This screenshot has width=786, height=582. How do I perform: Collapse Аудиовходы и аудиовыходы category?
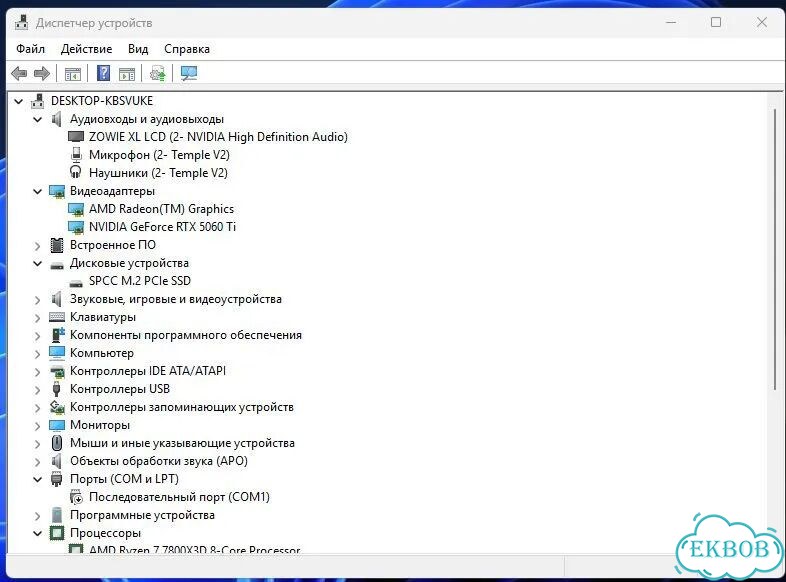[38, 119]
